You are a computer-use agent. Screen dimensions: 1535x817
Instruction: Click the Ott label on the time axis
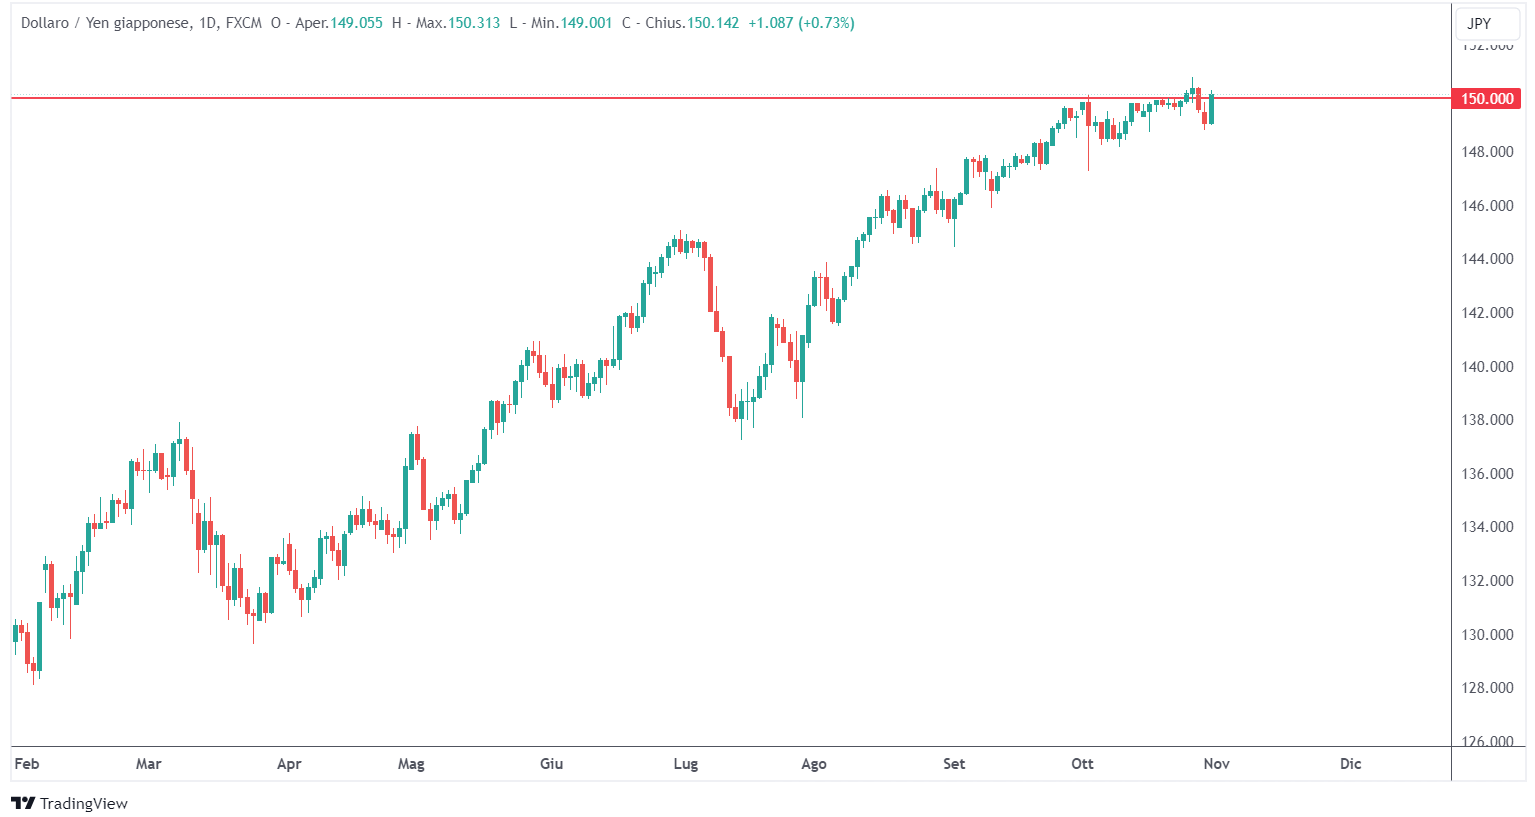pyautogui.click(x=1082, y=764)
